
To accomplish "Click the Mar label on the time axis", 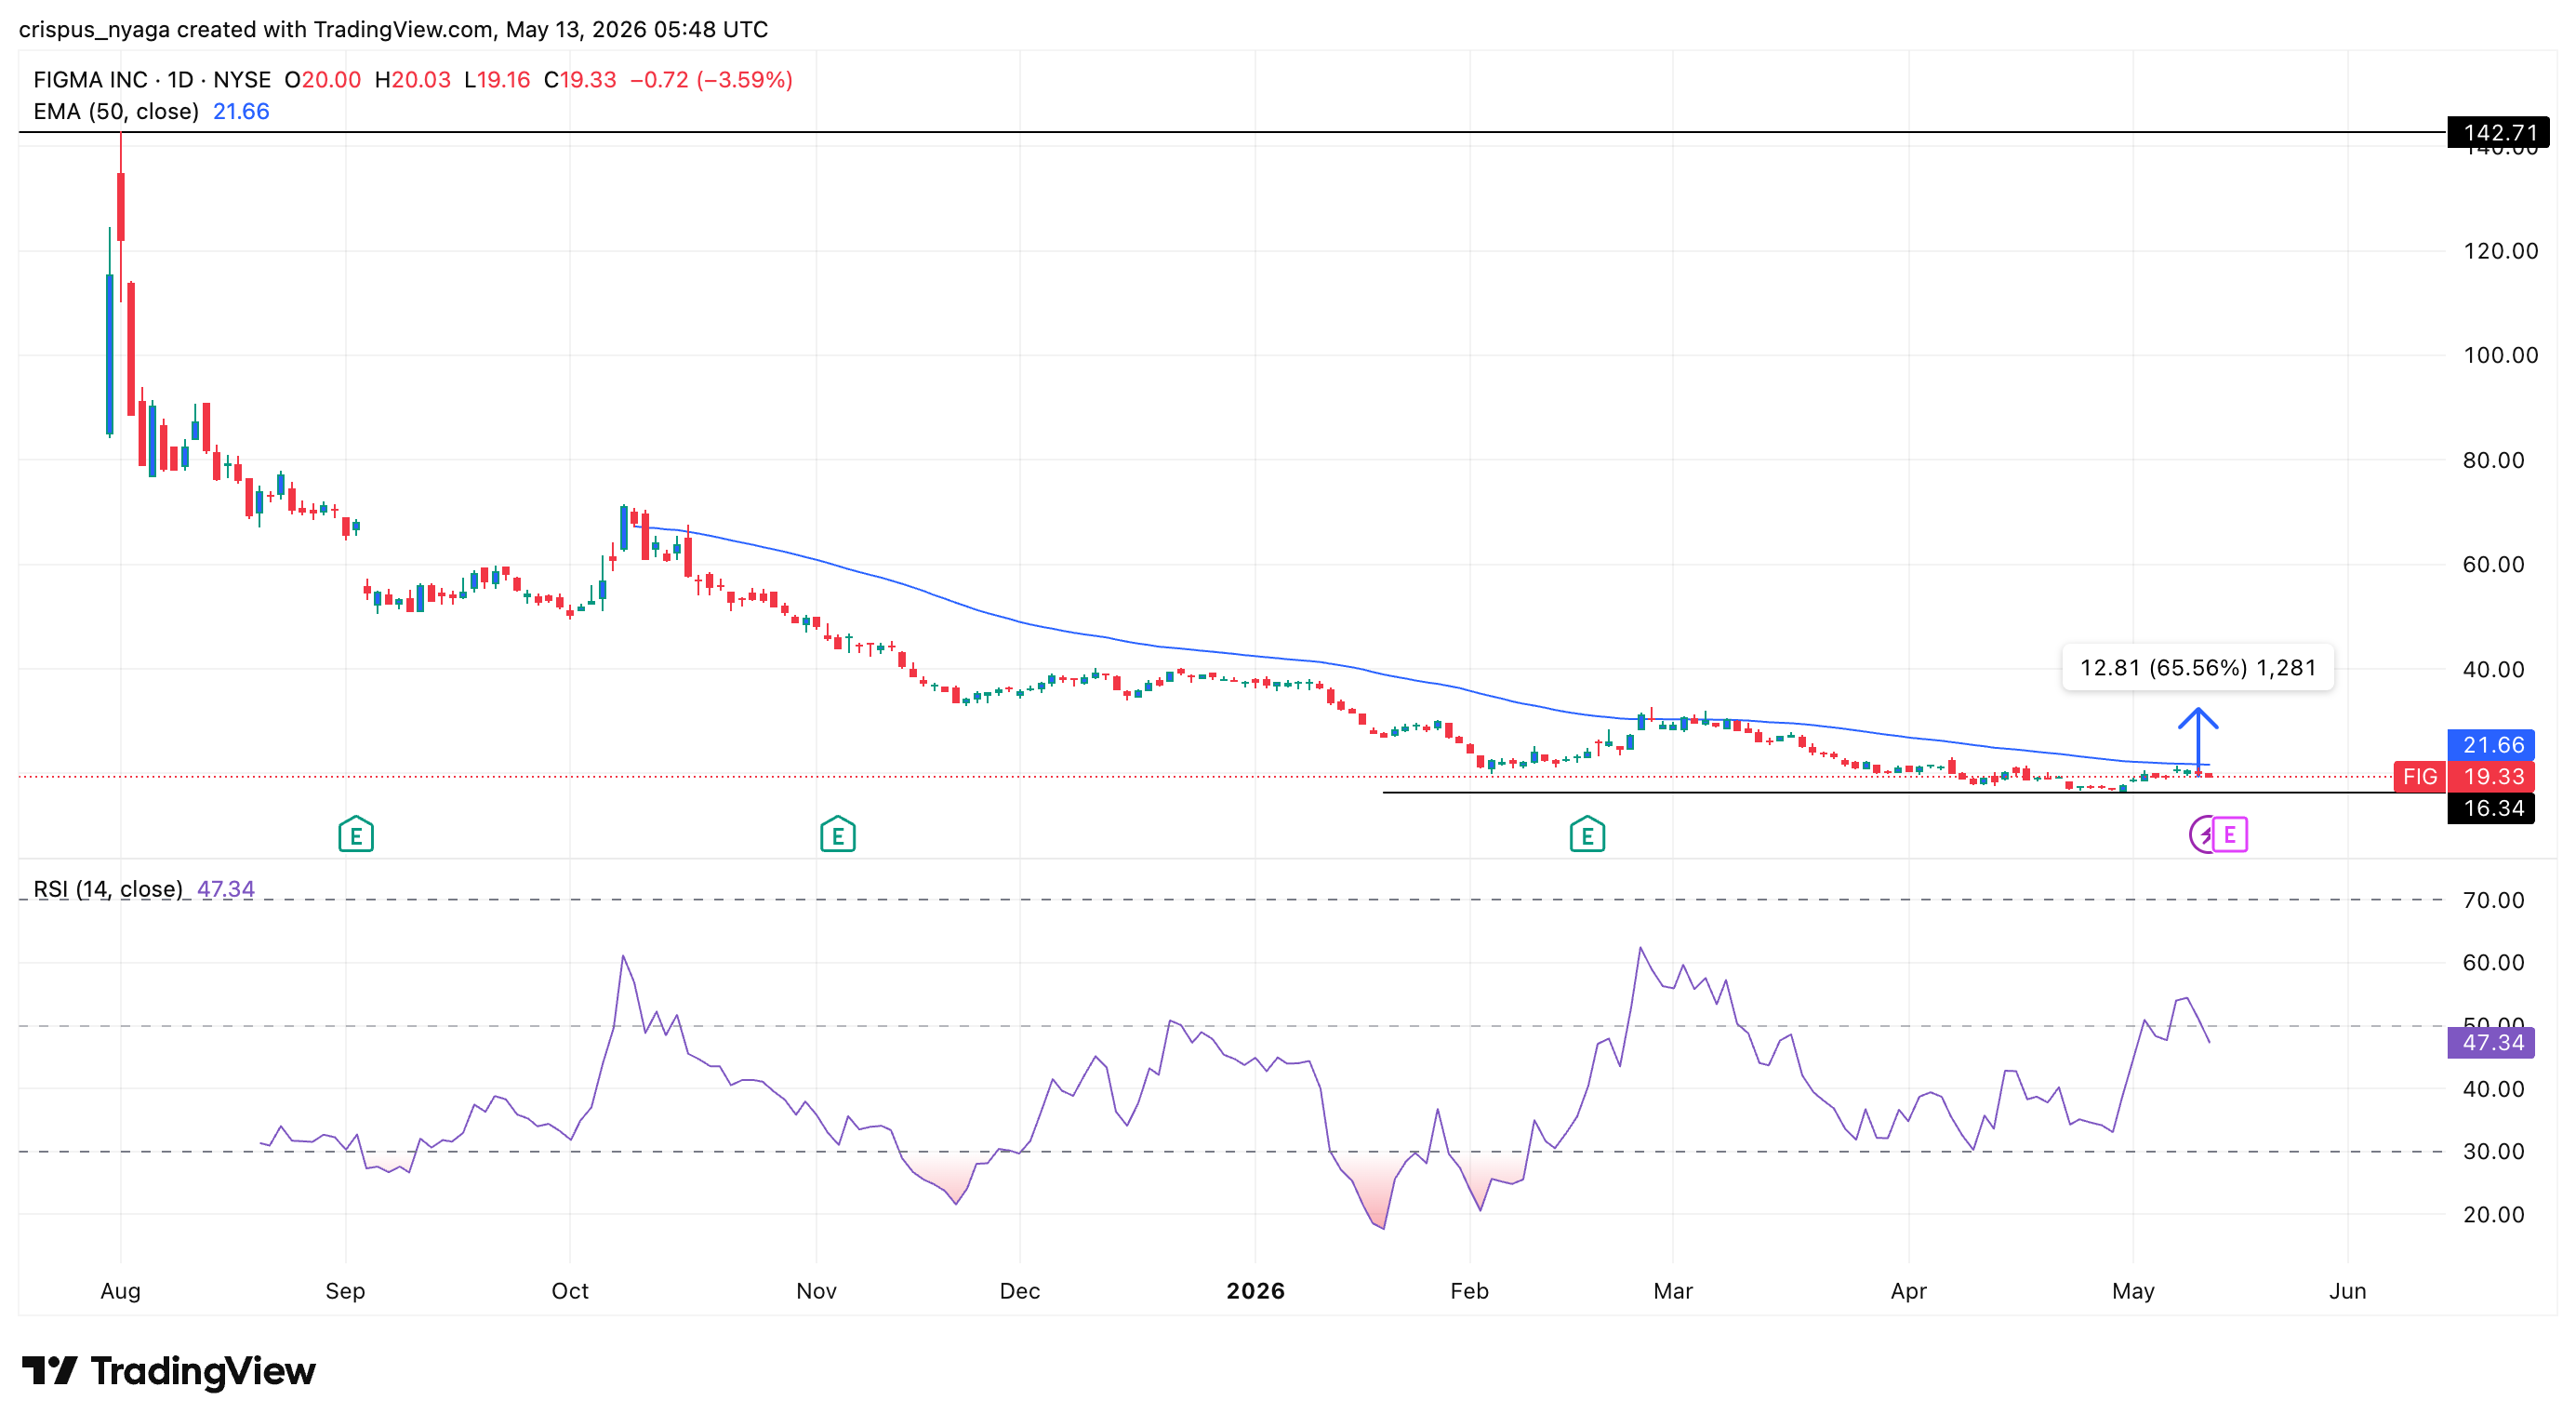I will pos(1673,1291).
